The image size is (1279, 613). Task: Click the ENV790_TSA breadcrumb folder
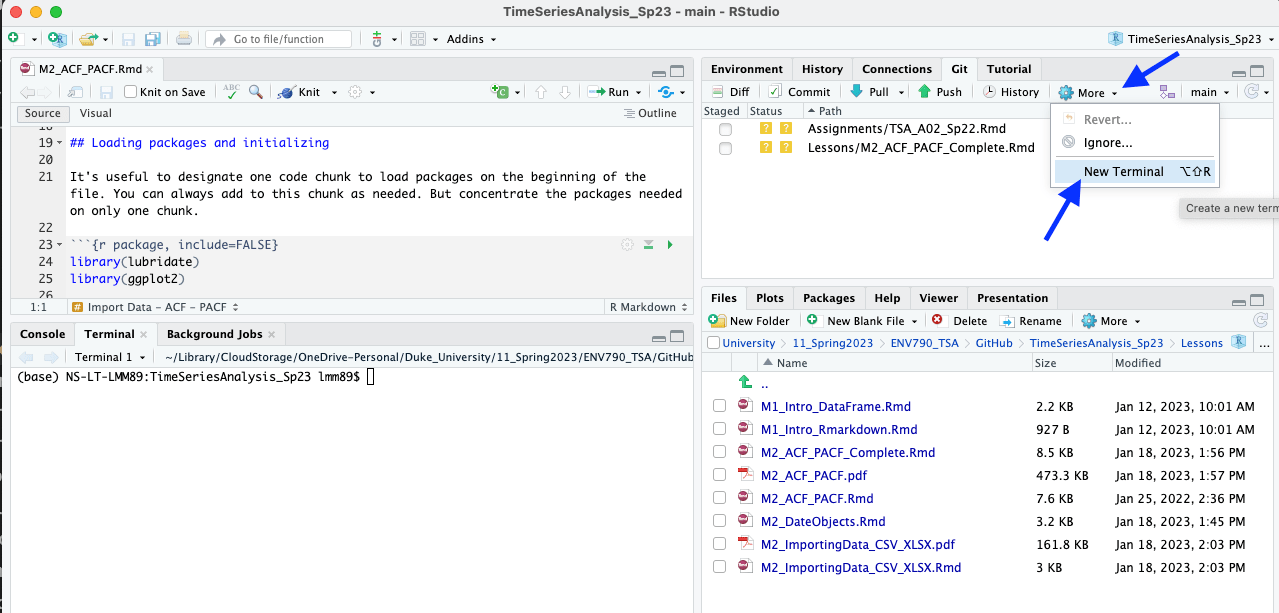tap(926, 343)
